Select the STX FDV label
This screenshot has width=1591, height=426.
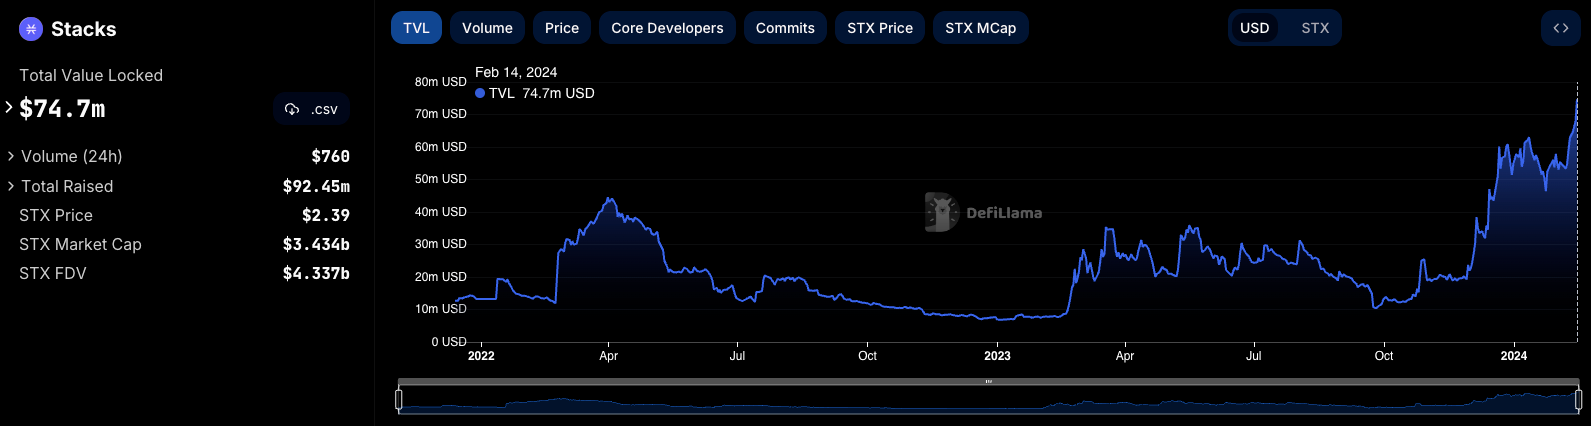pyautogui.click(x=53, y=273)
